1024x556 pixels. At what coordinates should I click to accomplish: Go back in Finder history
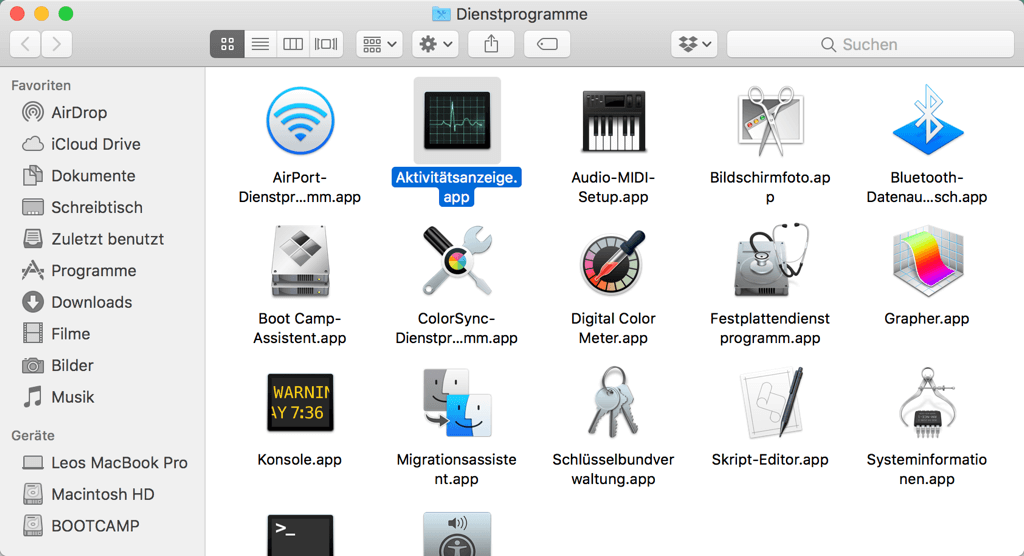click(x=25, y=44)
